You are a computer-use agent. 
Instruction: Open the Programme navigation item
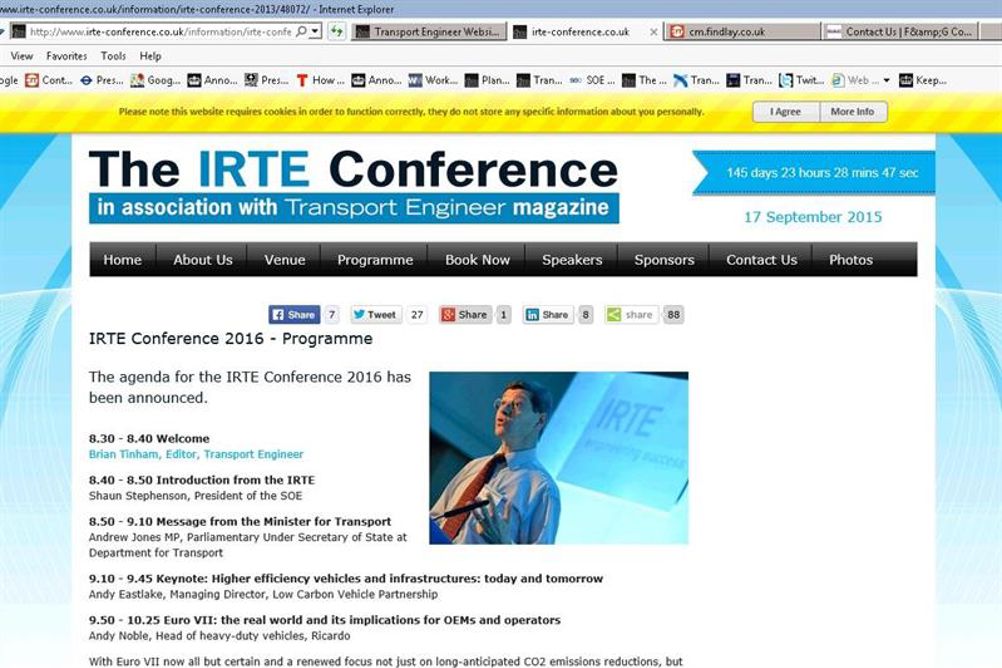[375, 260]
